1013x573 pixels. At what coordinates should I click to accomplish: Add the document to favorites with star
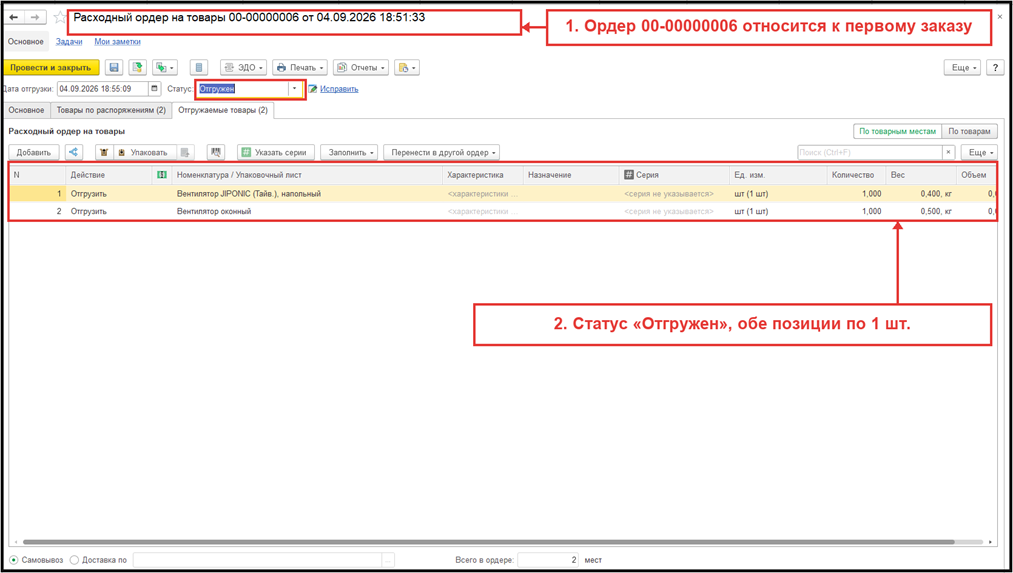59,17
